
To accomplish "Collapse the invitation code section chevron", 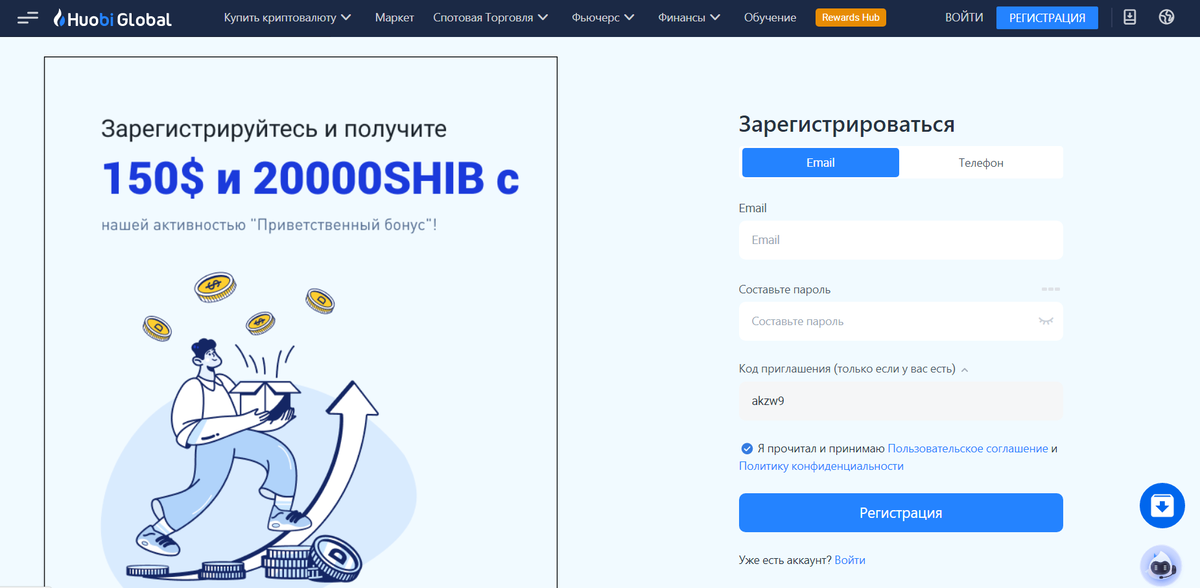I will click(x=965, y=370).
